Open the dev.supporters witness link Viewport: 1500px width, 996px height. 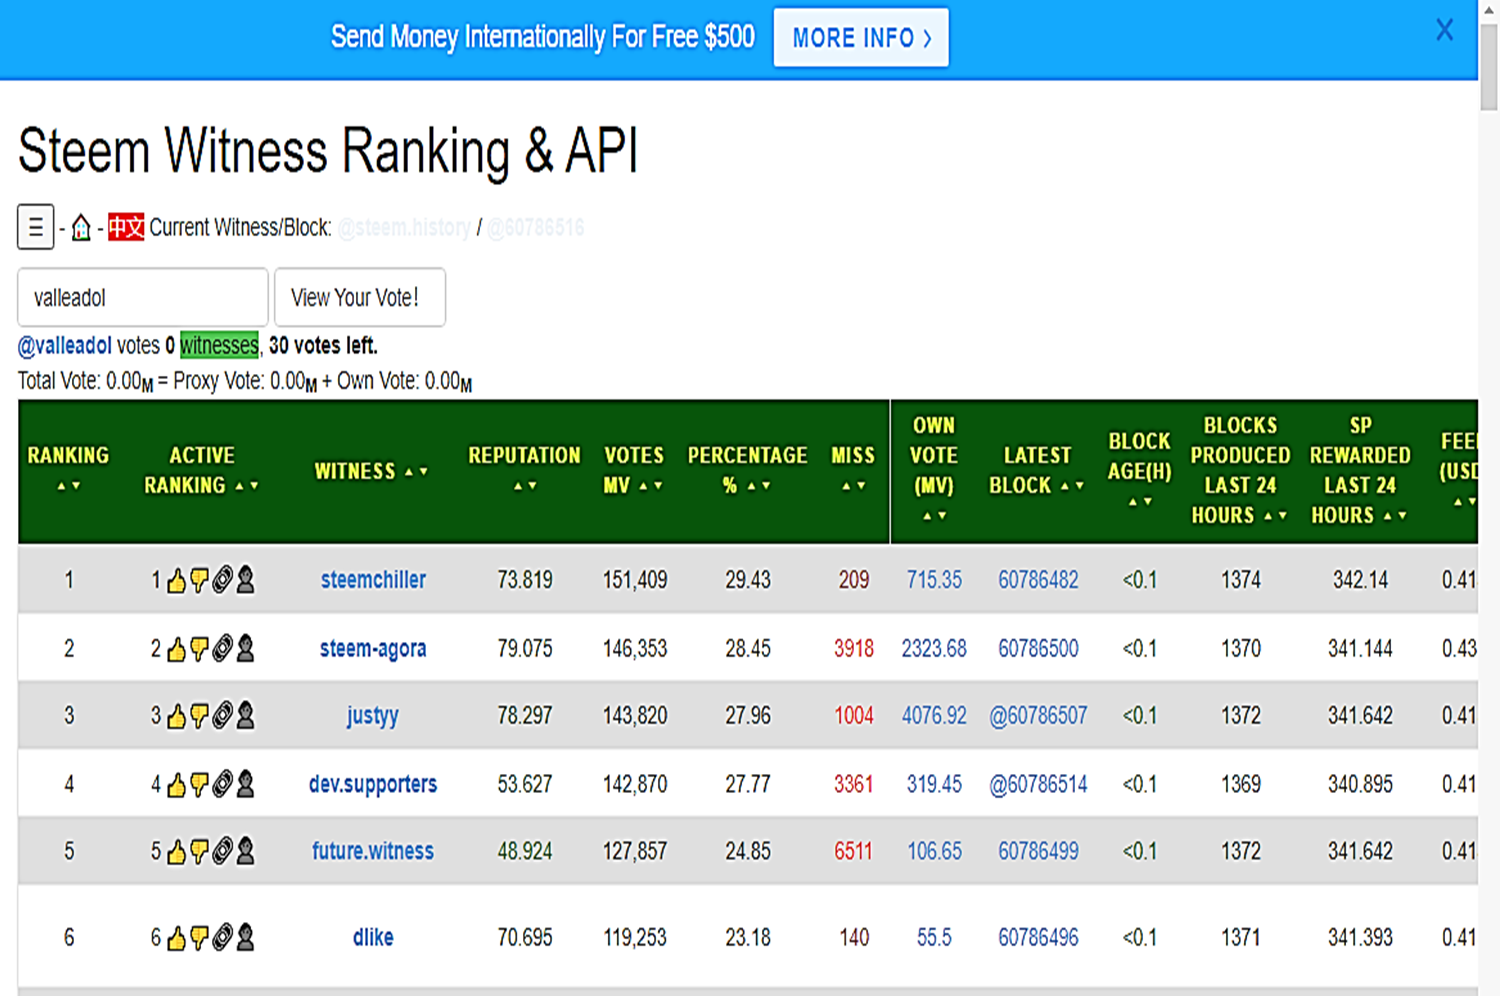coord(373,784)
